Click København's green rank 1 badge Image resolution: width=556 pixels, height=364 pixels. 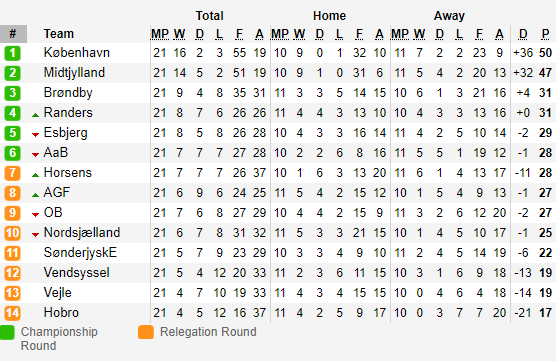[12, 53]
